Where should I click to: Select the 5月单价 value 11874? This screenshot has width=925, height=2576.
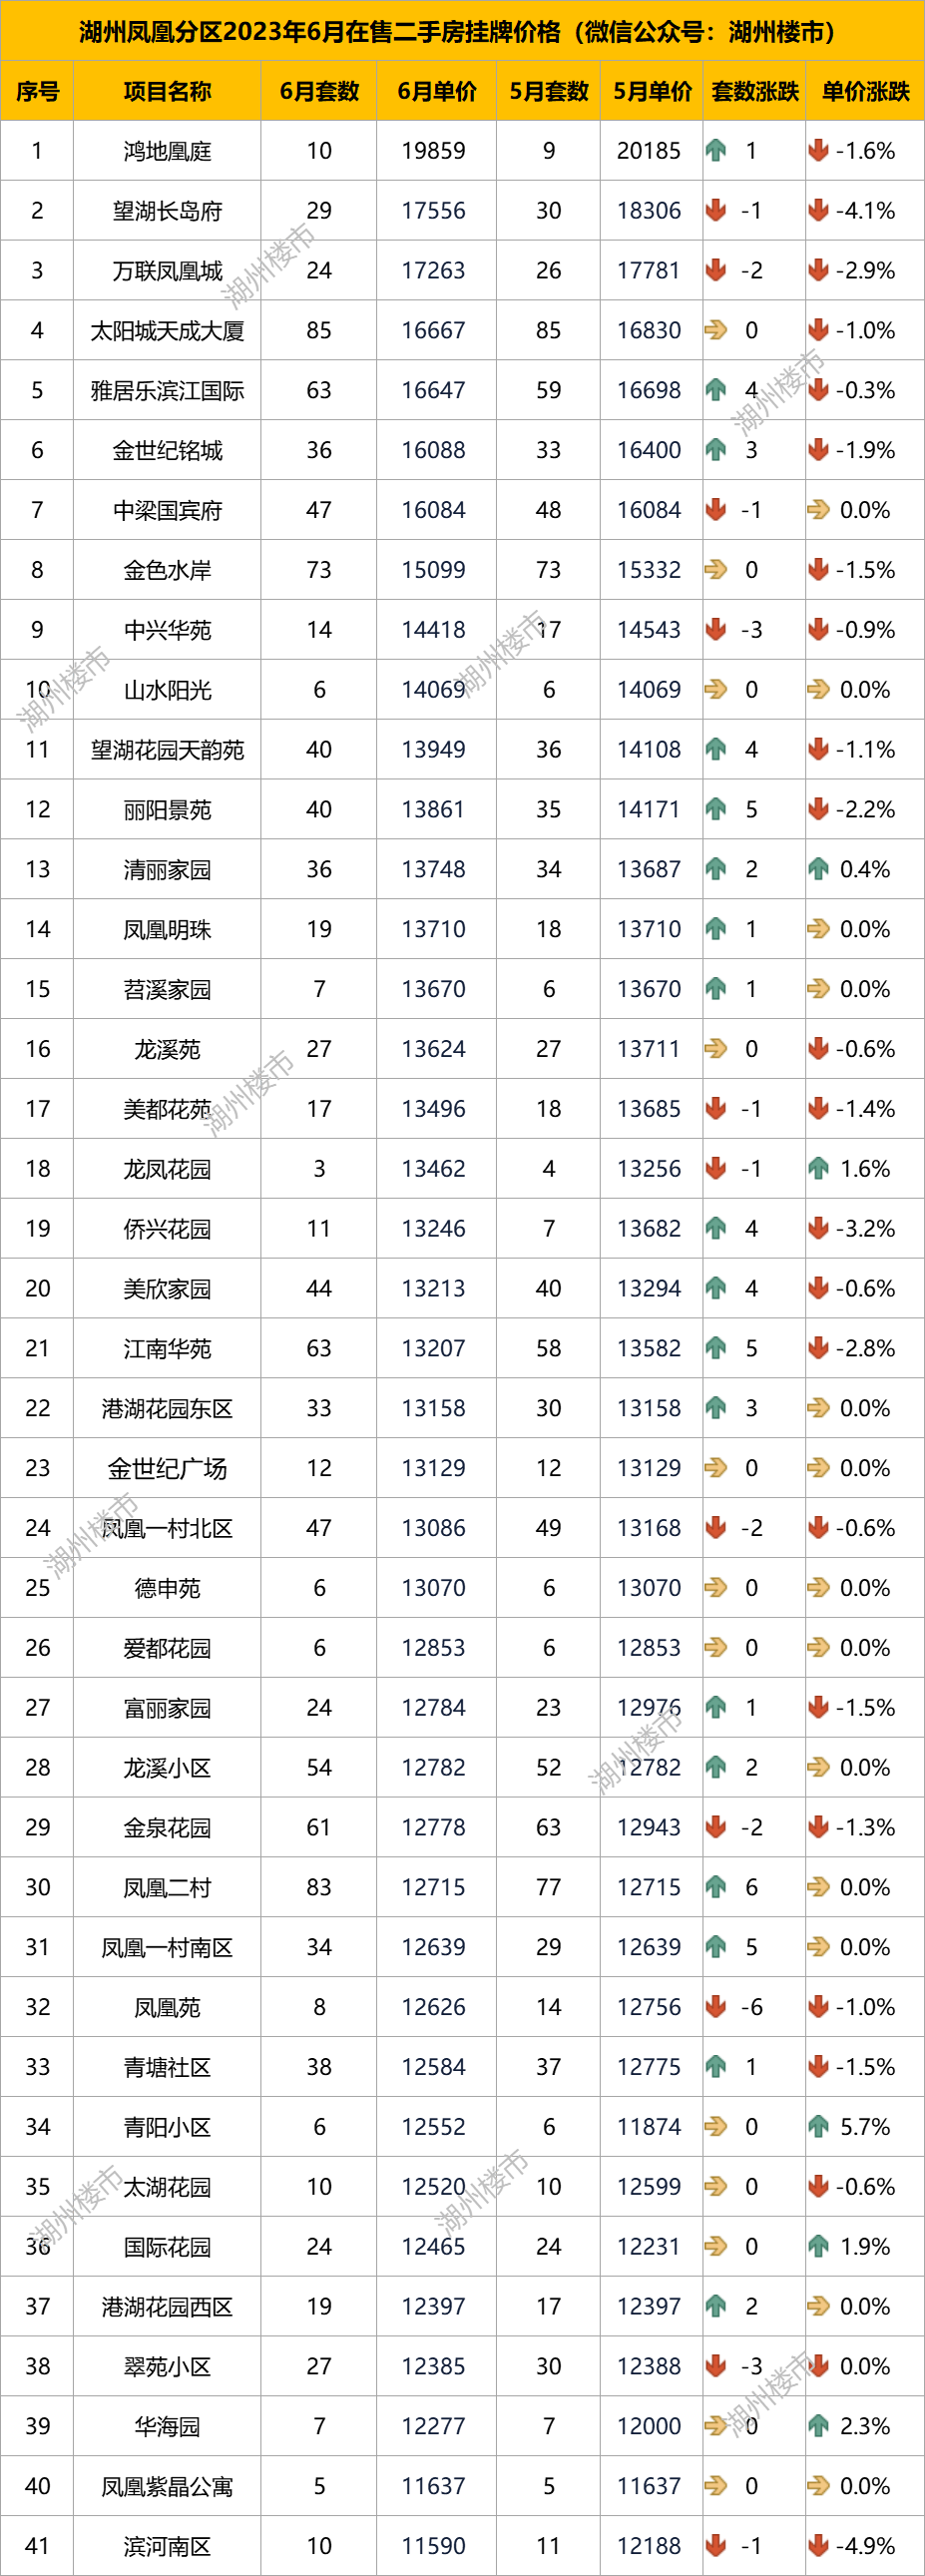649,2126
